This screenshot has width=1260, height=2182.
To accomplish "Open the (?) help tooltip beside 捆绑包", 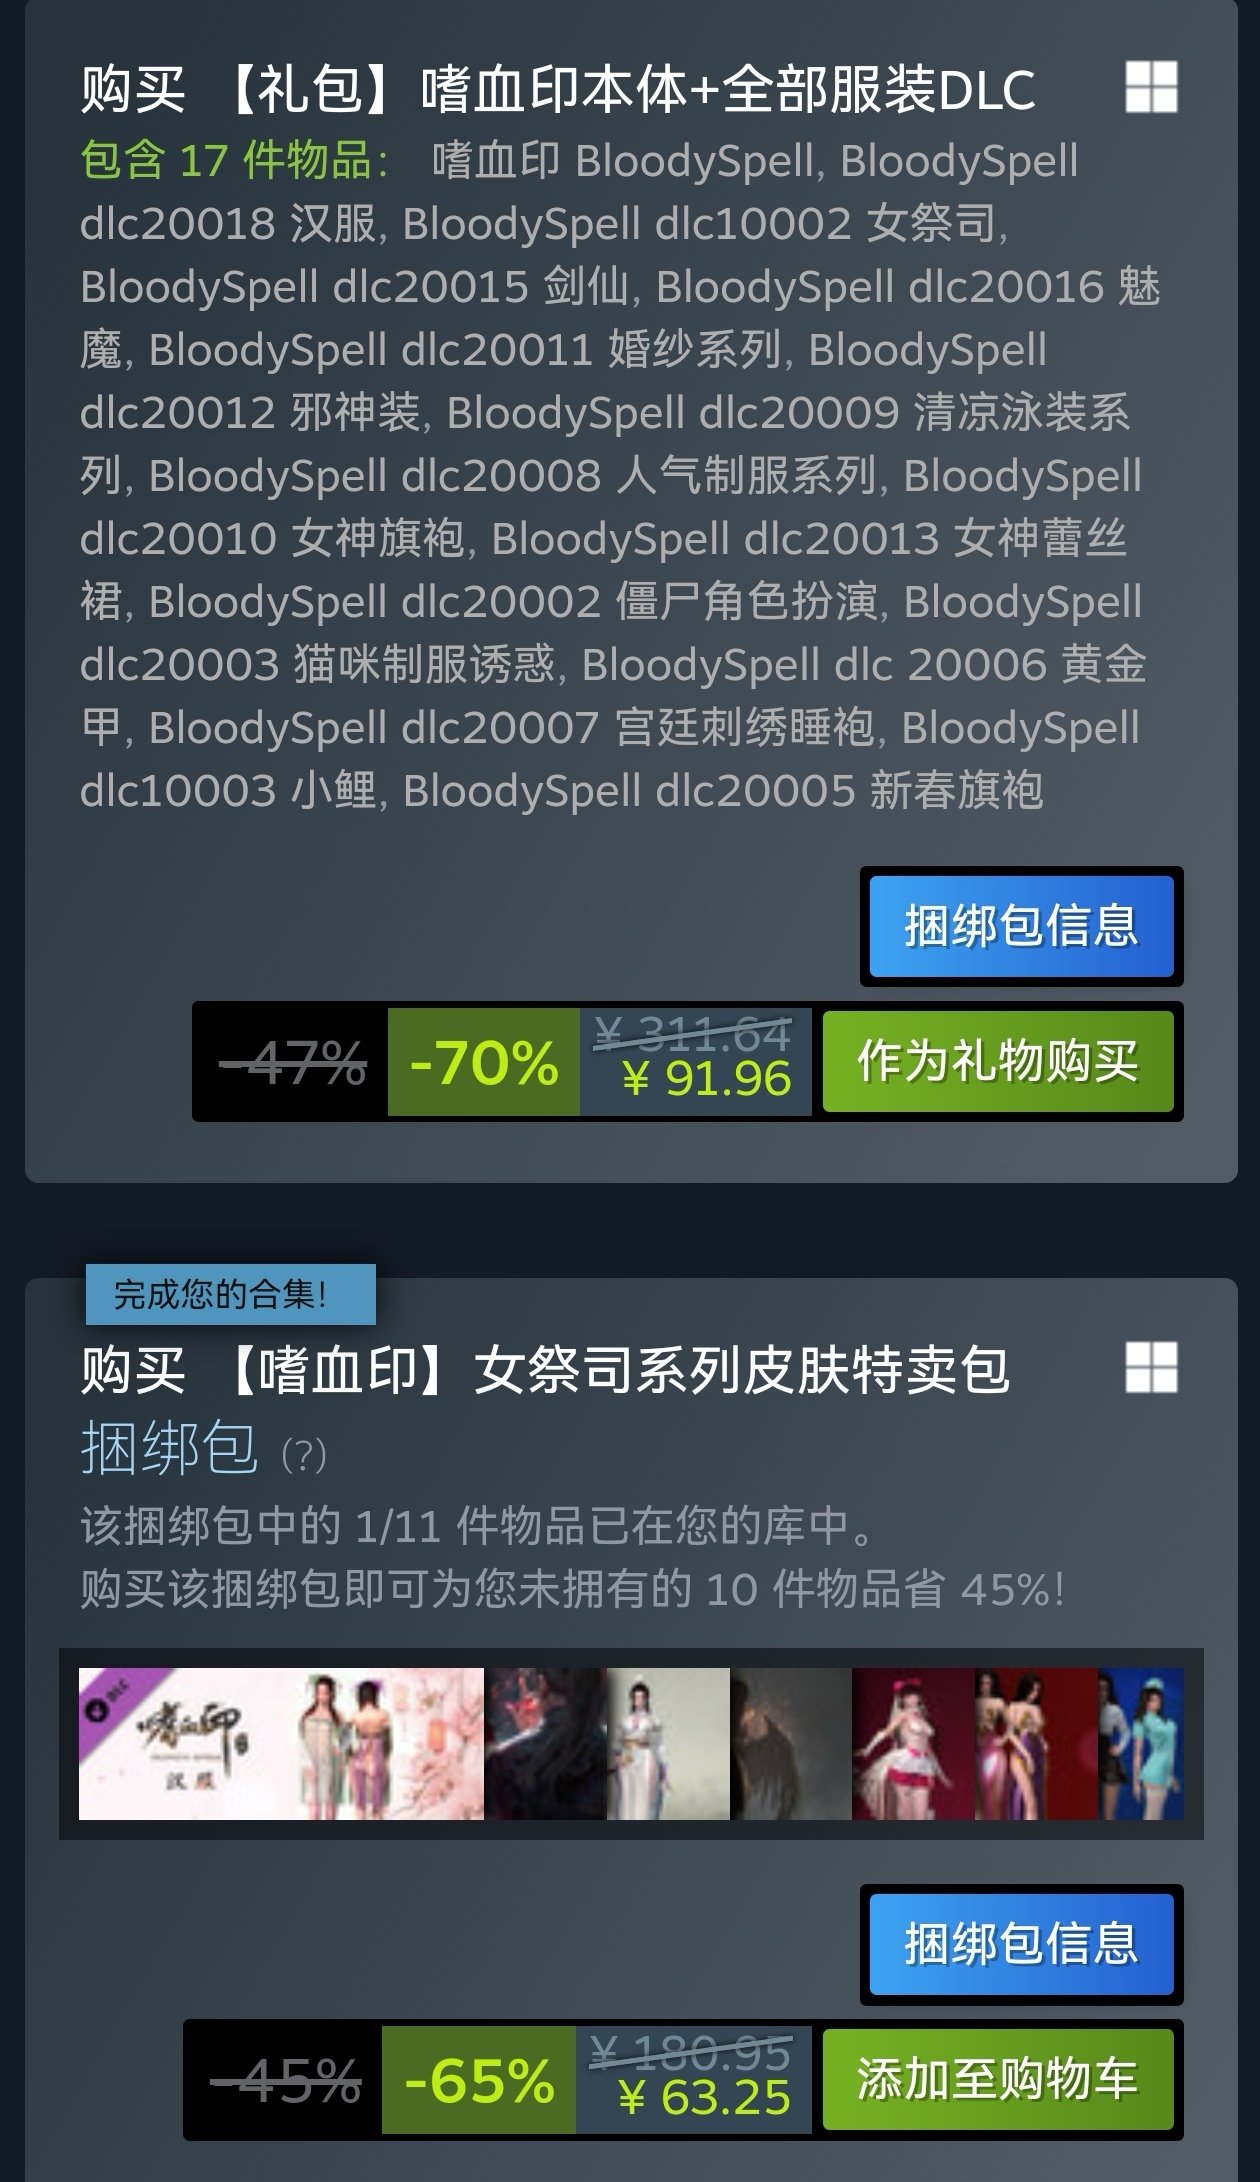I will (x=304, y=1455).
